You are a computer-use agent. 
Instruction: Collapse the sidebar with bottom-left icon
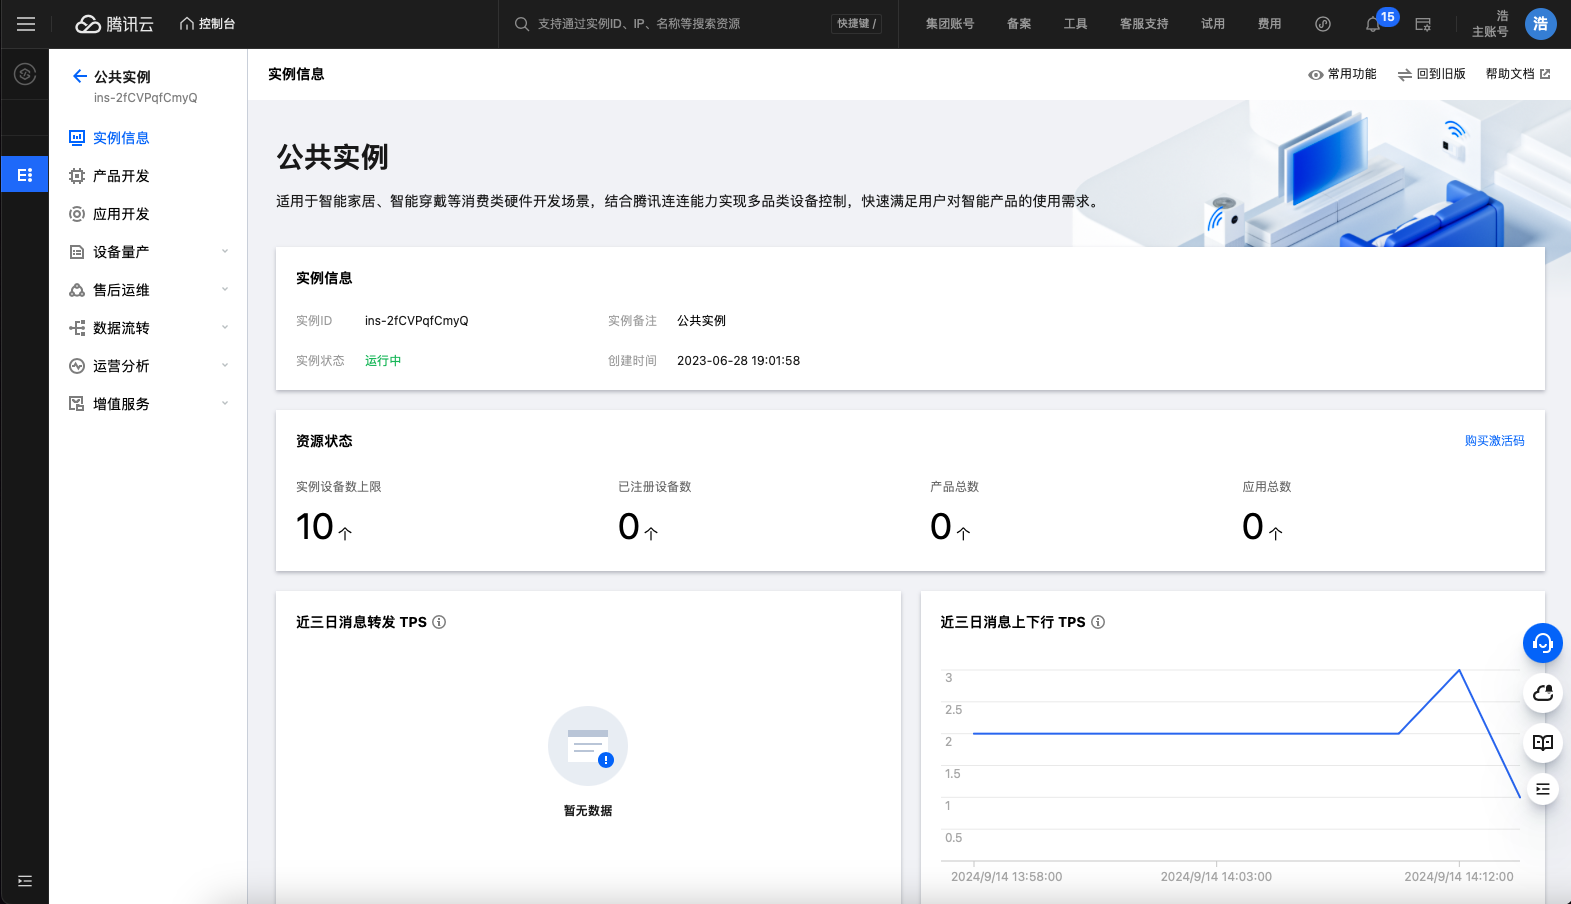(25, 881)
